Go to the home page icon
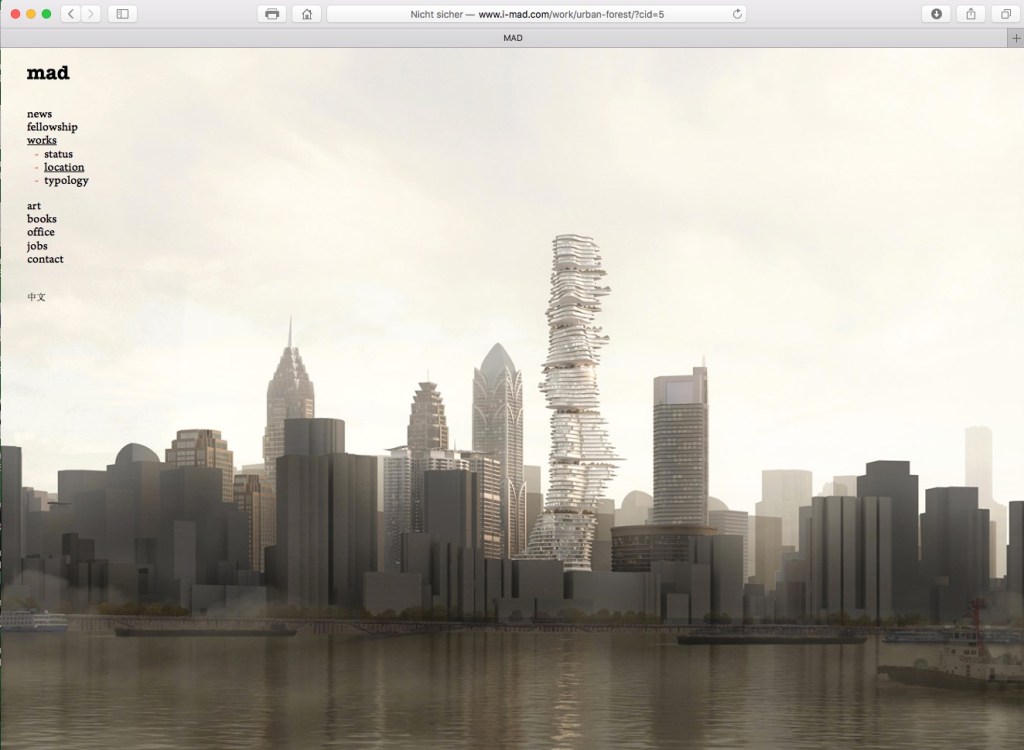The height and width of the screenshot is (750, 1024). click(x=306, y=14)
